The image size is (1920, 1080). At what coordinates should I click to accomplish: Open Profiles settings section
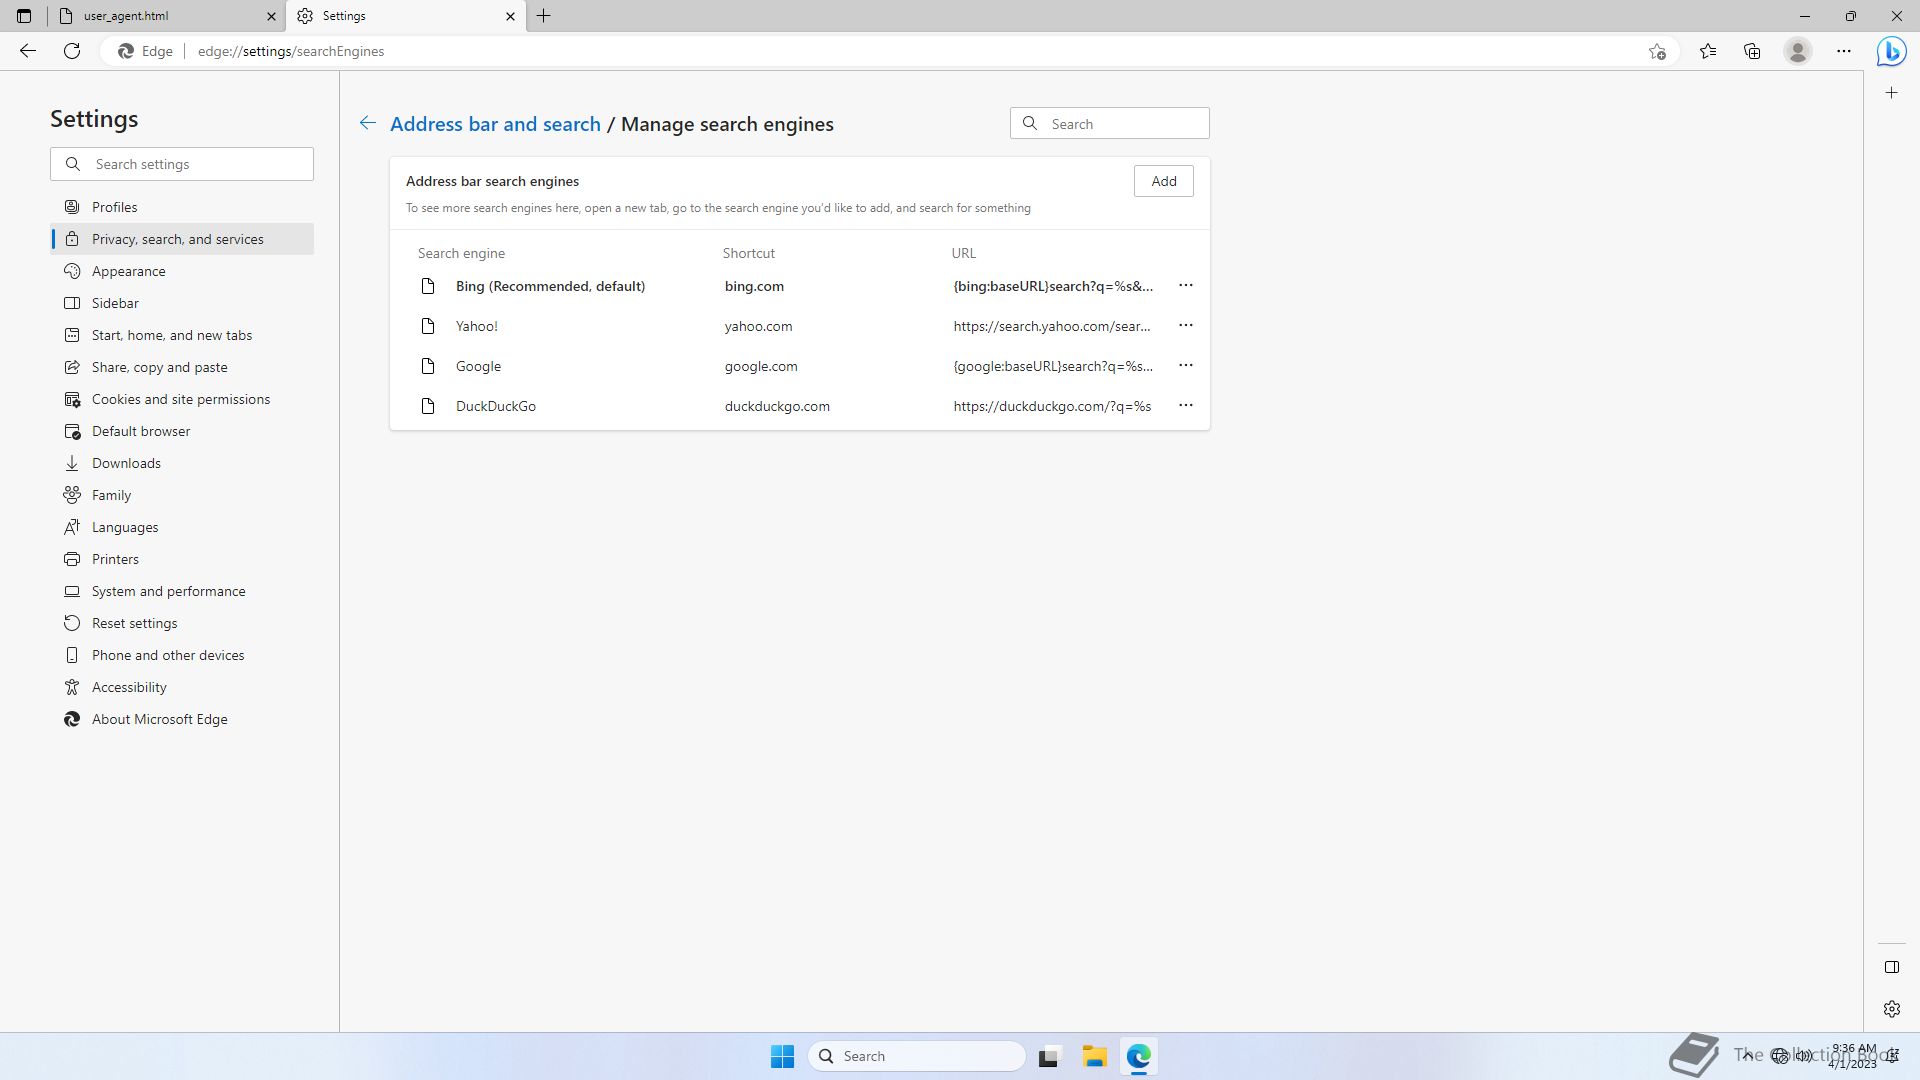click(x=182, y=207)
